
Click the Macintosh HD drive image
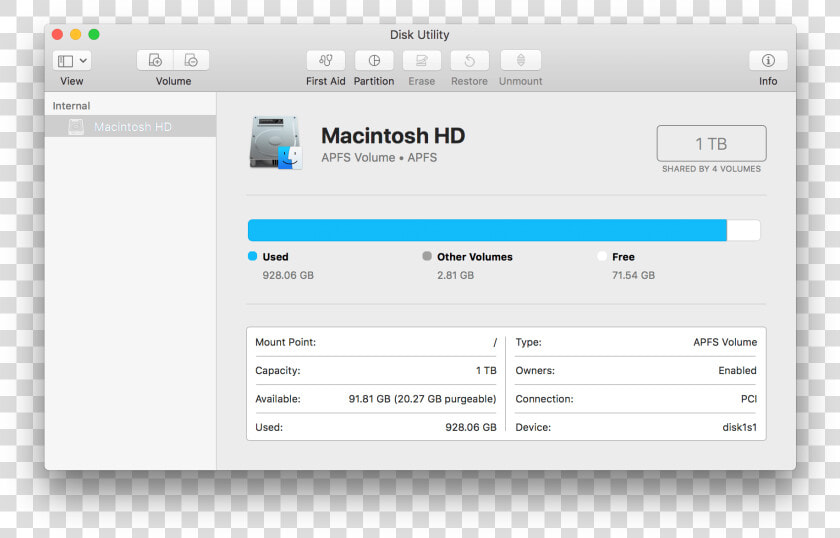[276, 143]
